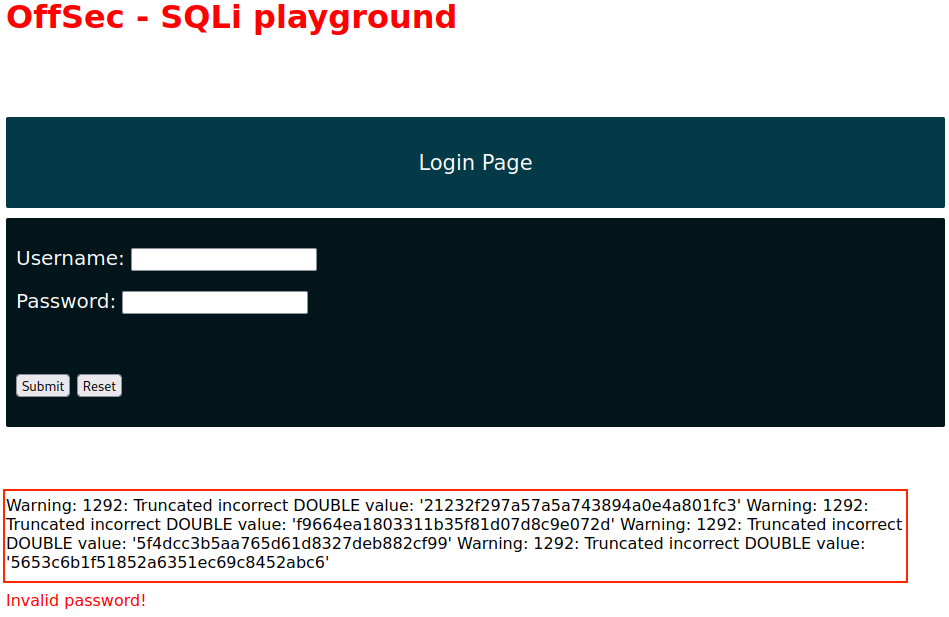Screen dimensions: 949x617
Task: Click the hash starting with 21232f297a
Action: click(x=580, y=505)
